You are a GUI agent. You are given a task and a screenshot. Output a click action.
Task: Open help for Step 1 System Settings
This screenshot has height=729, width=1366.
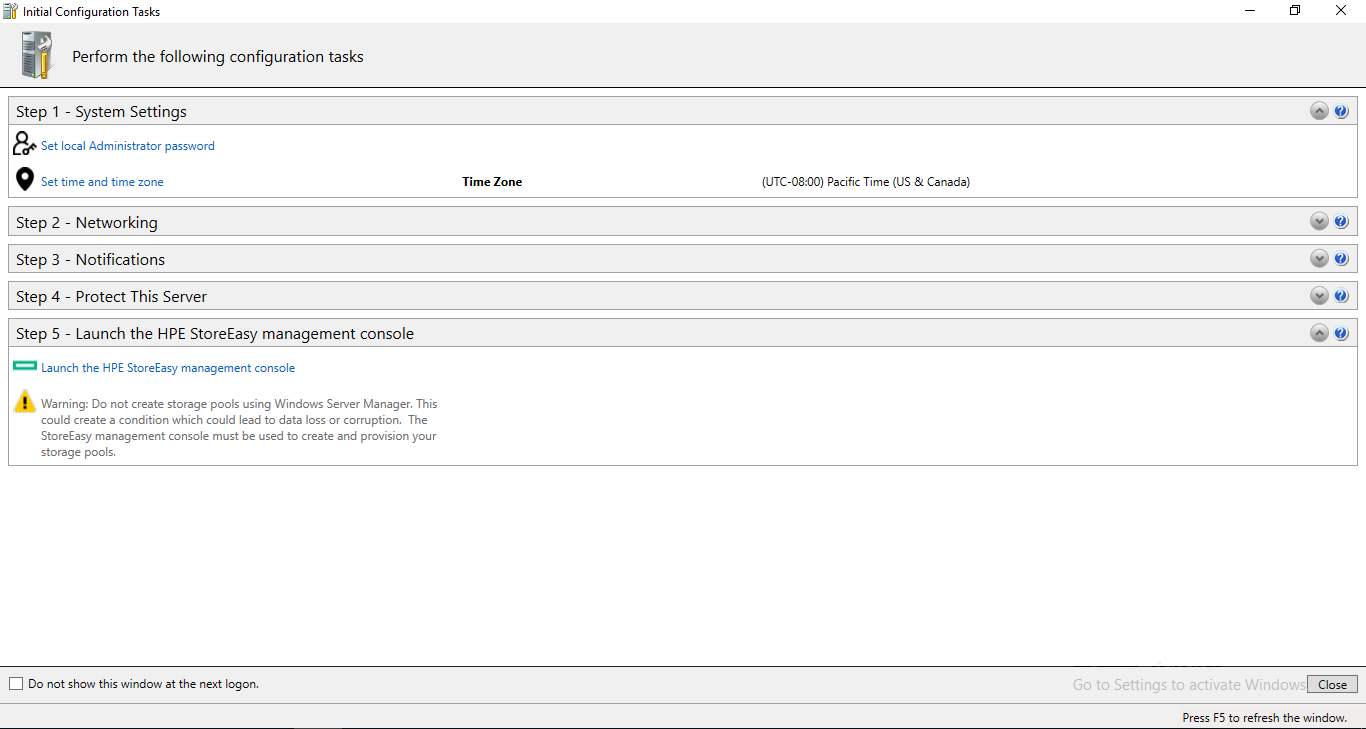tap(1341, 111)
